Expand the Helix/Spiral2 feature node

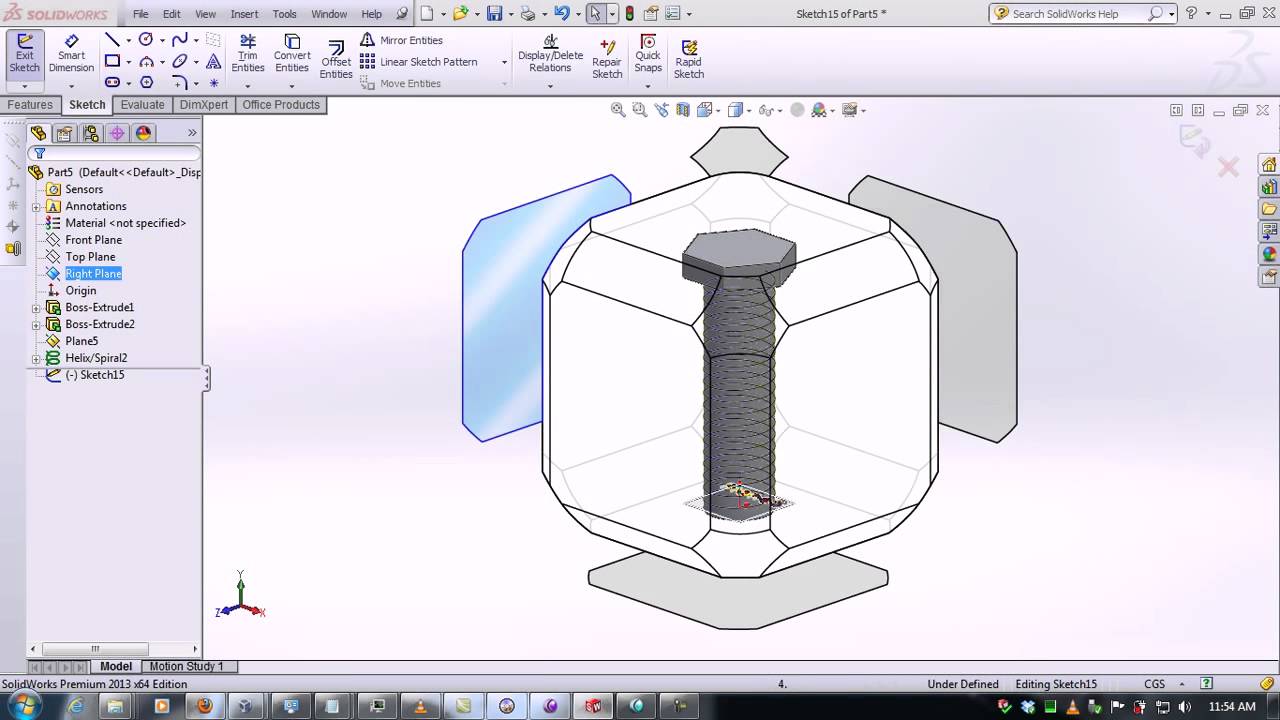(x=36, y=359)
